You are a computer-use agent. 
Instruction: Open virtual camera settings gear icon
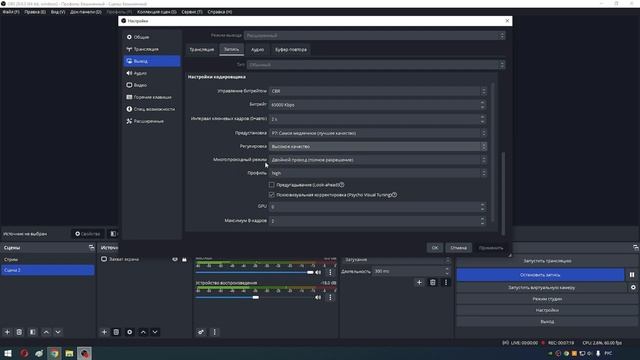pyautogui.click(x=633, y=287)
